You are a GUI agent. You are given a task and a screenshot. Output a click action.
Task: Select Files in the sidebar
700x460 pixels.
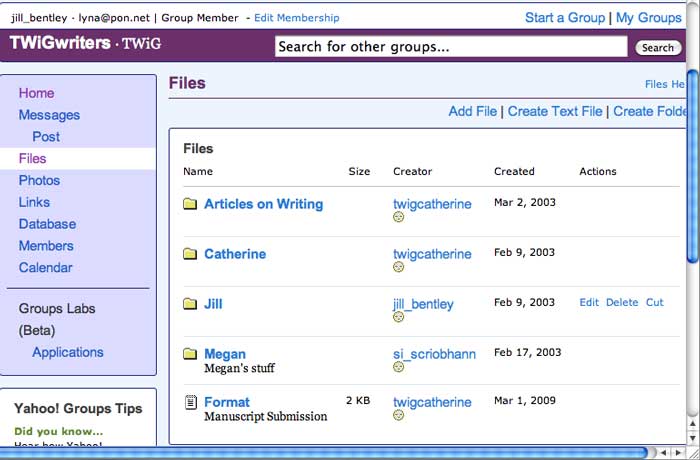click(32, 159)
